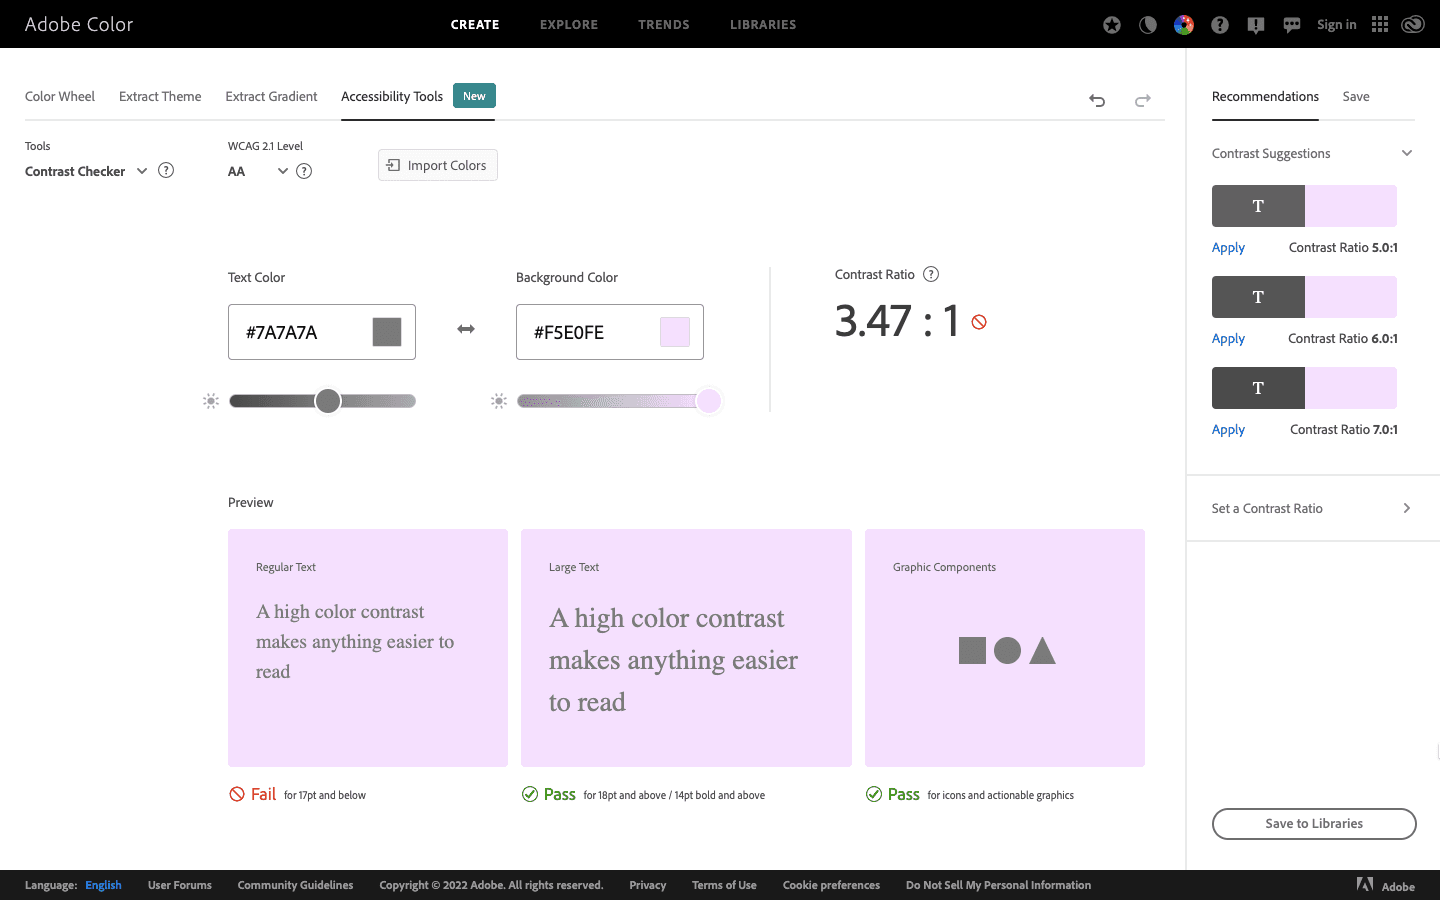Click the Regular Text preview card
The height and width of the screenshot is (900, 1440).
[368, 648]
